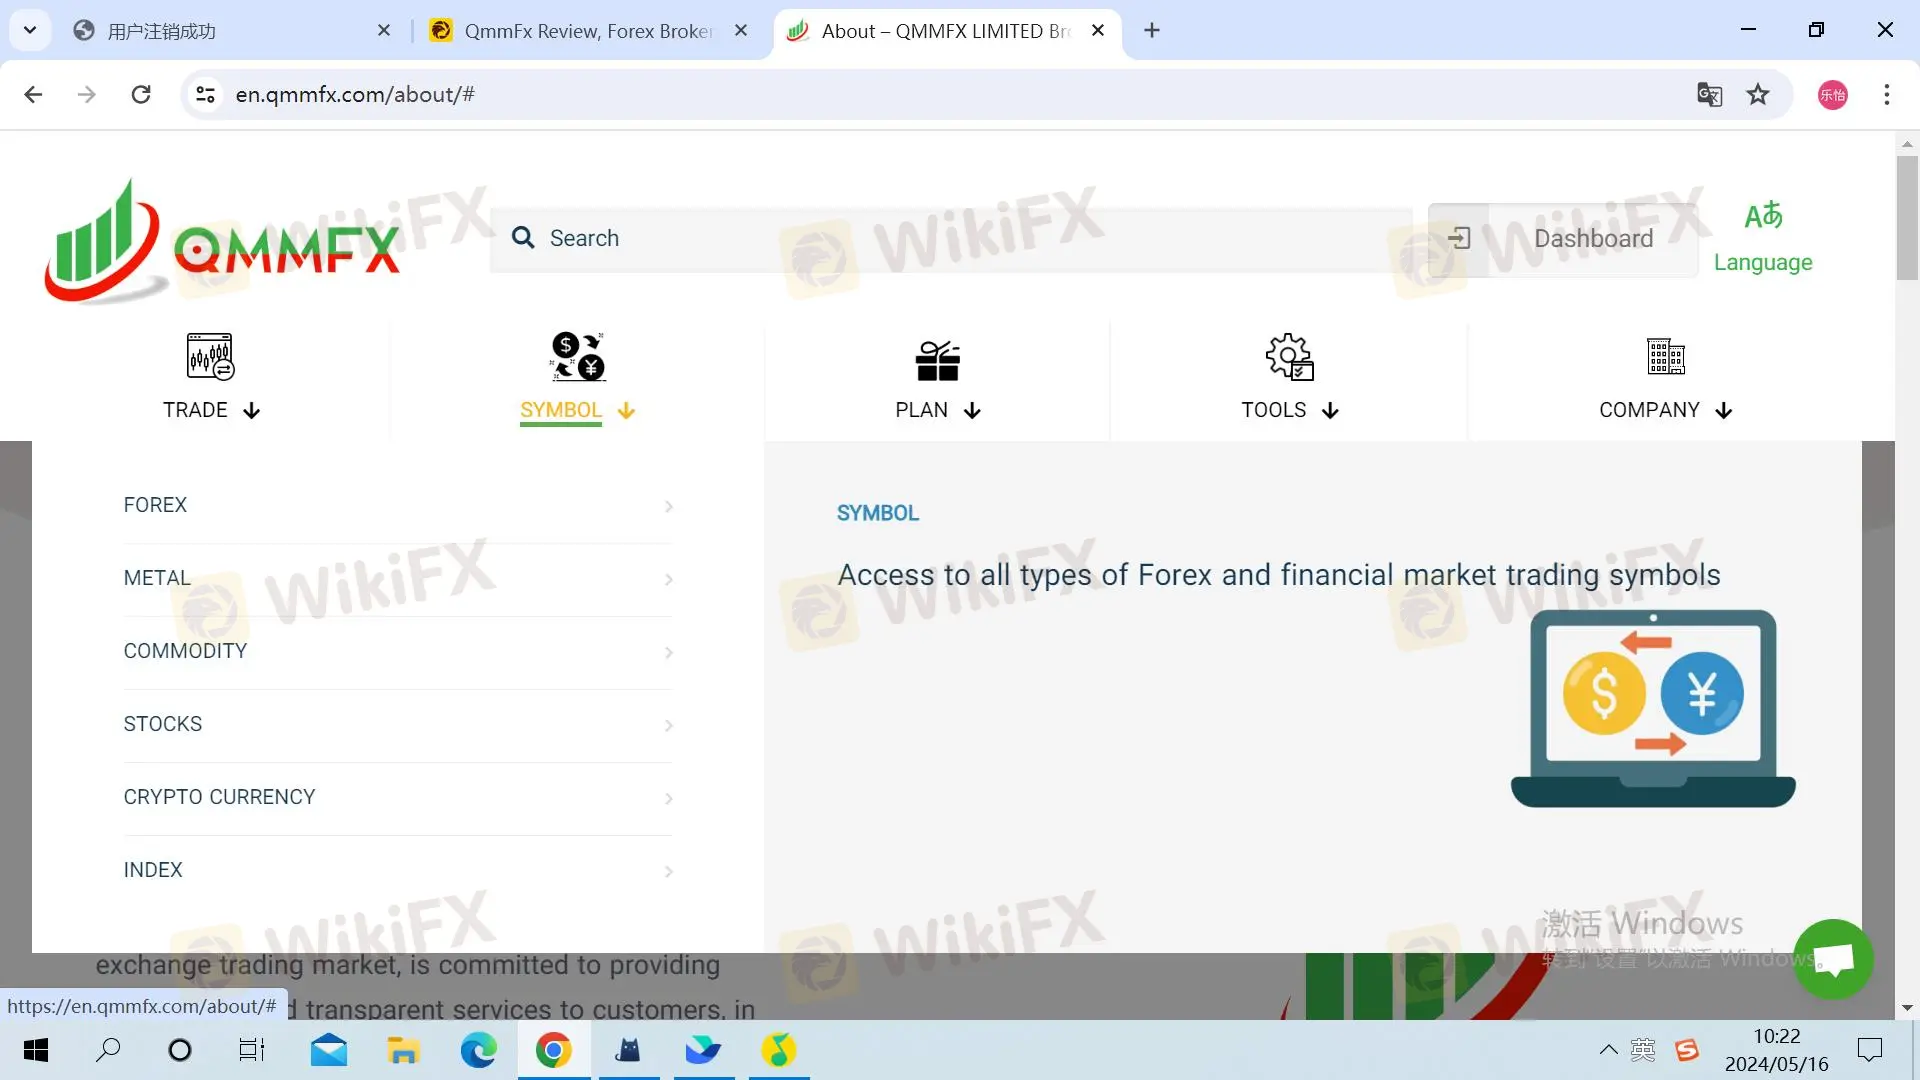This screenshot has height=1080, width=1920.
Task: Click the PLAN gift box icon
Action: [937, 360]
